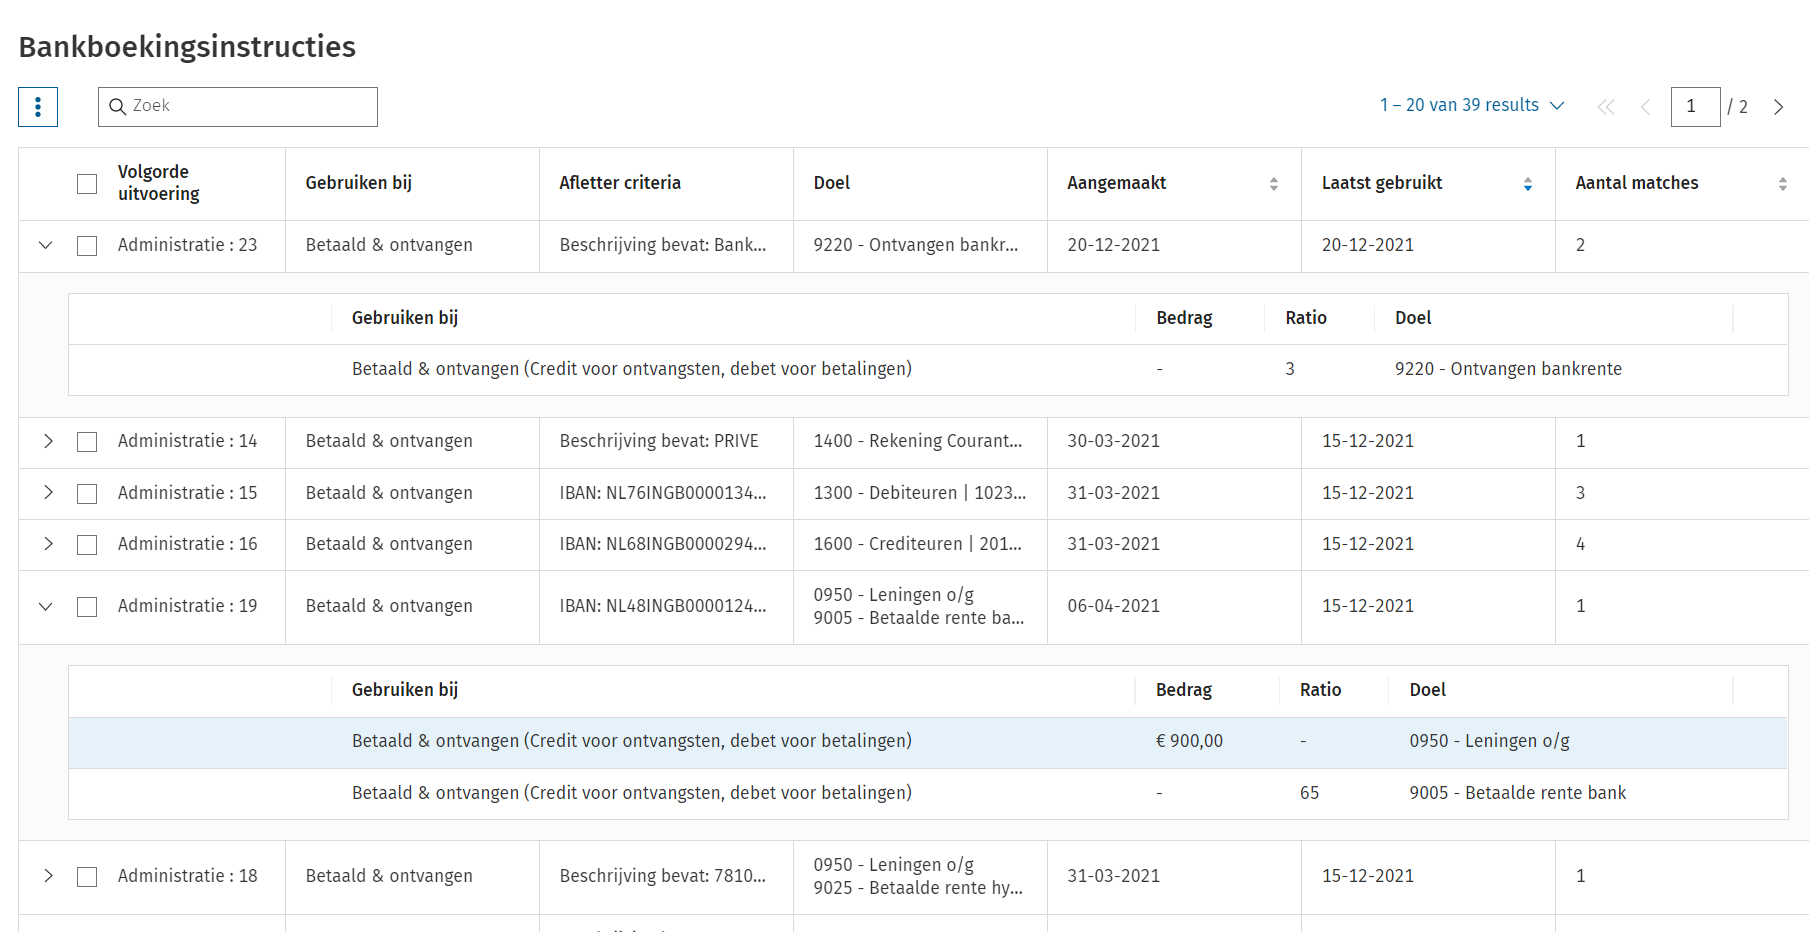The image size is (1809, 932).
Task: Sort by Aangemaakt column arrows
Action: (1273, 184)
